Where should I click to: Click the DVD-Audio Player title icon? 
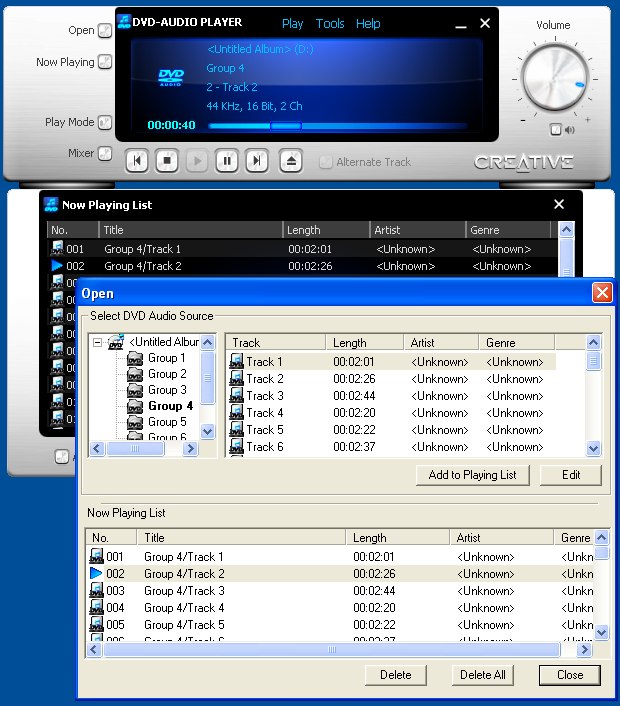point(124,22)
